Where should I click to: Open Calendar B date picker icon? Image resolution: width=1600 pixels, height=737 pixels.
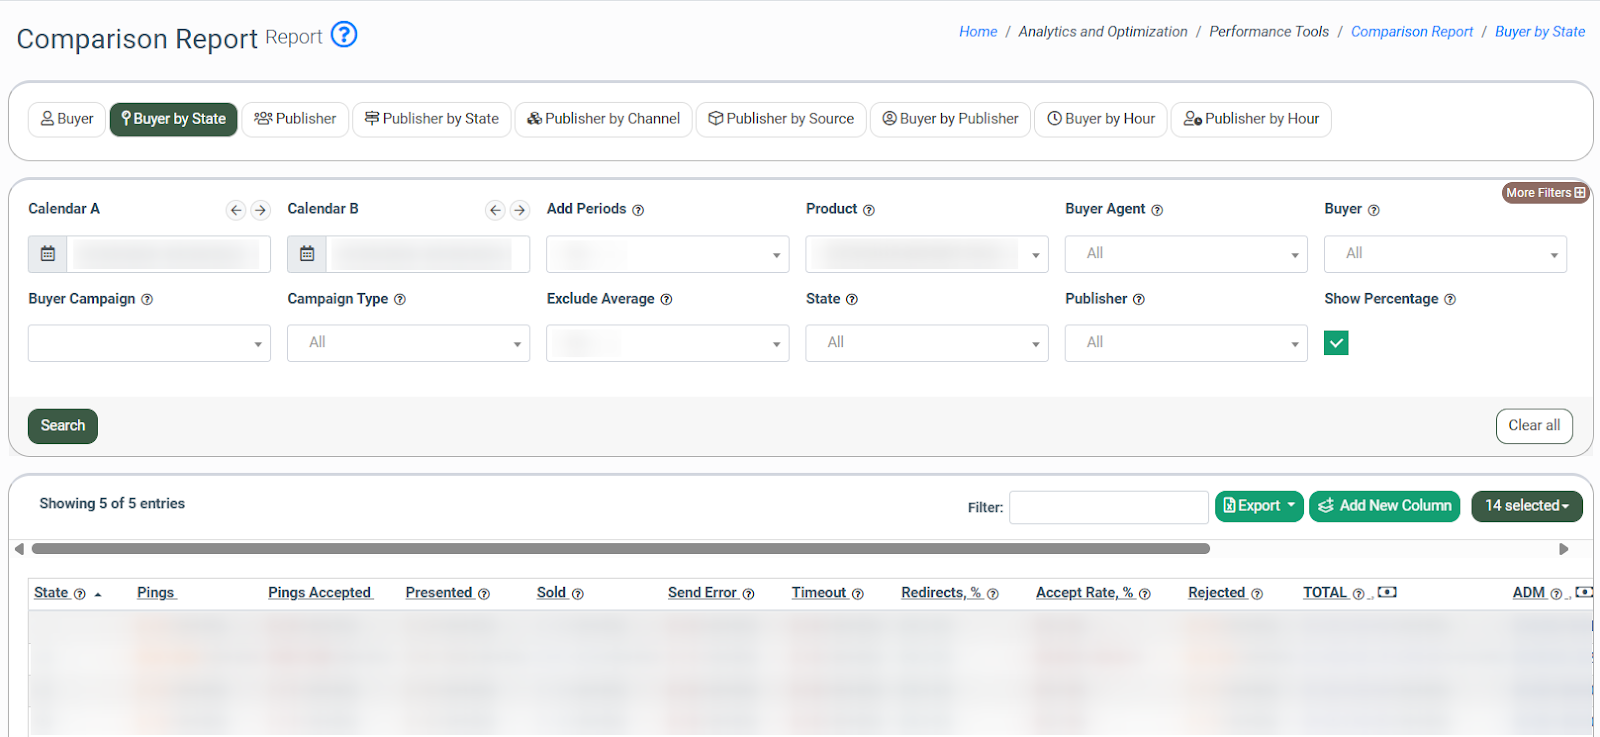(307, 254)
